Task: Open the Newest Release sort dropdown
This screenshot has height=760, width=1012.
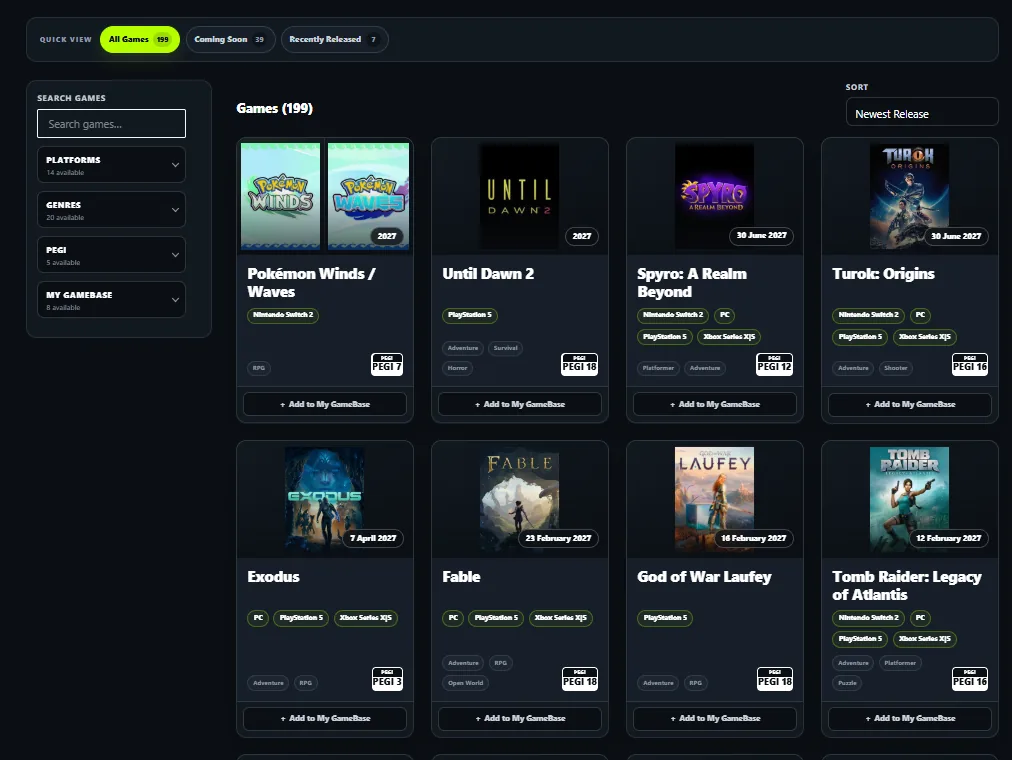Action: pyautogui.click(x=922, y=114)
